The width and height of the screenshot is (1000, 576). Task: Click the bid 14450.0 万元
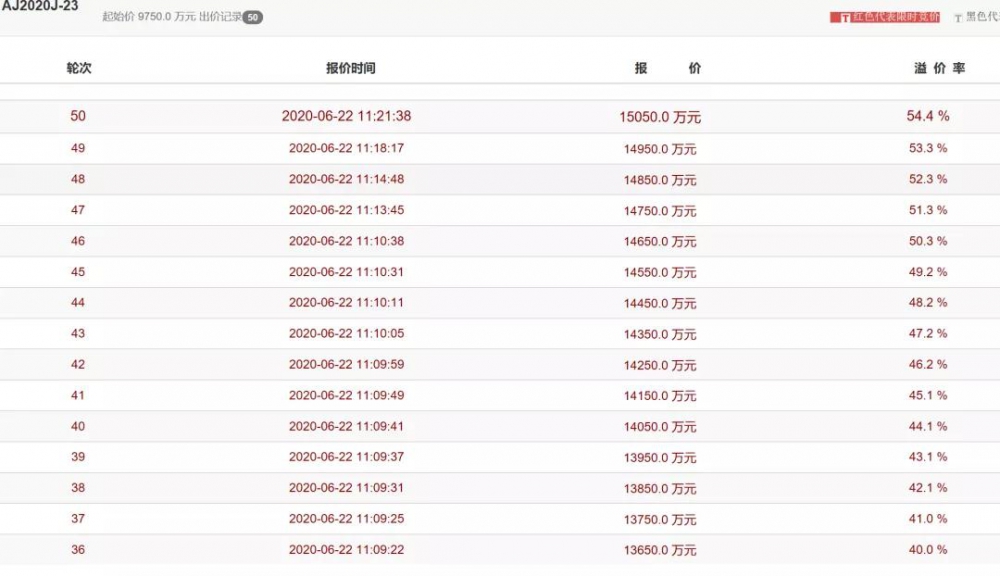click(x=660, y=304)
